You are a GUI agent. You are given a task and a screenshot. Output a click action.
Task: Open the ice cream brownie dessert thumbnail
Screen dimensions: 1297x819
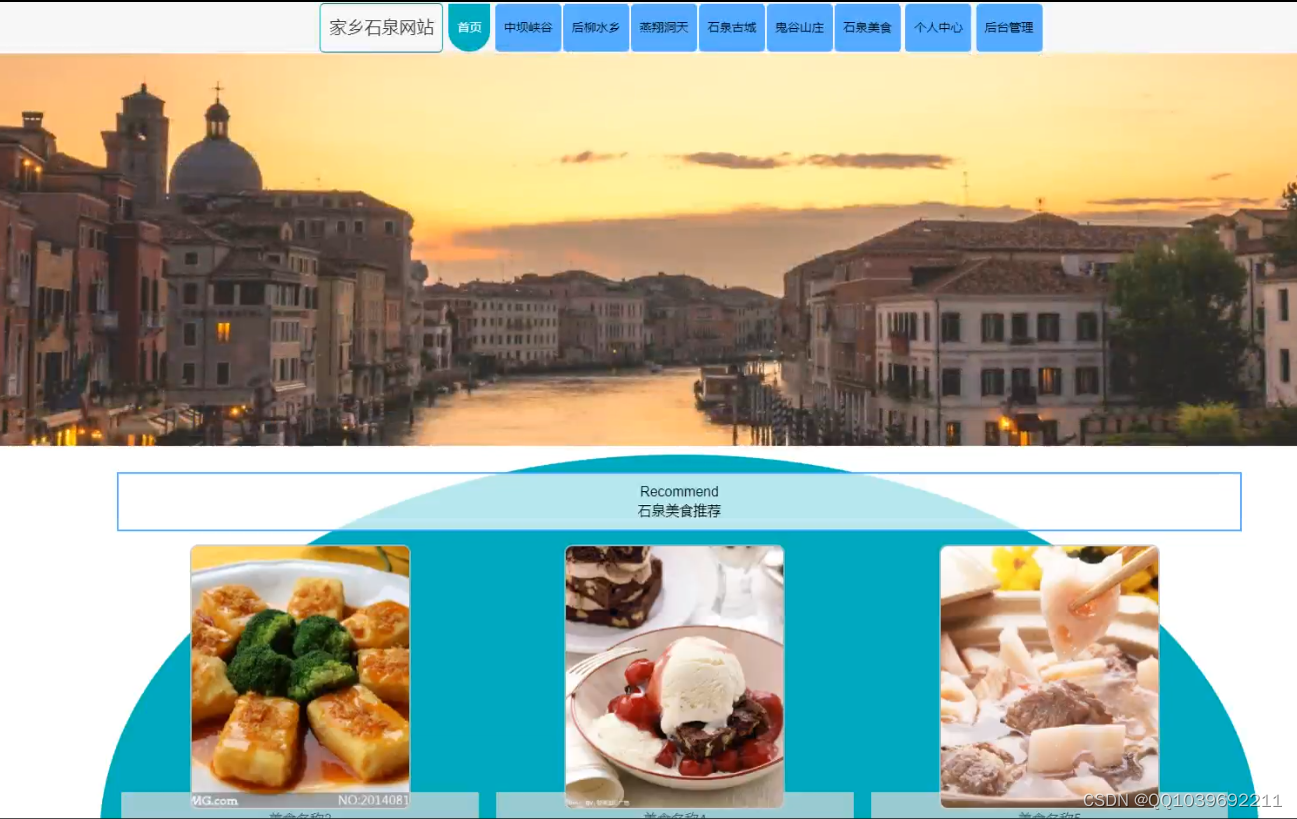click(x=675, y=676)
